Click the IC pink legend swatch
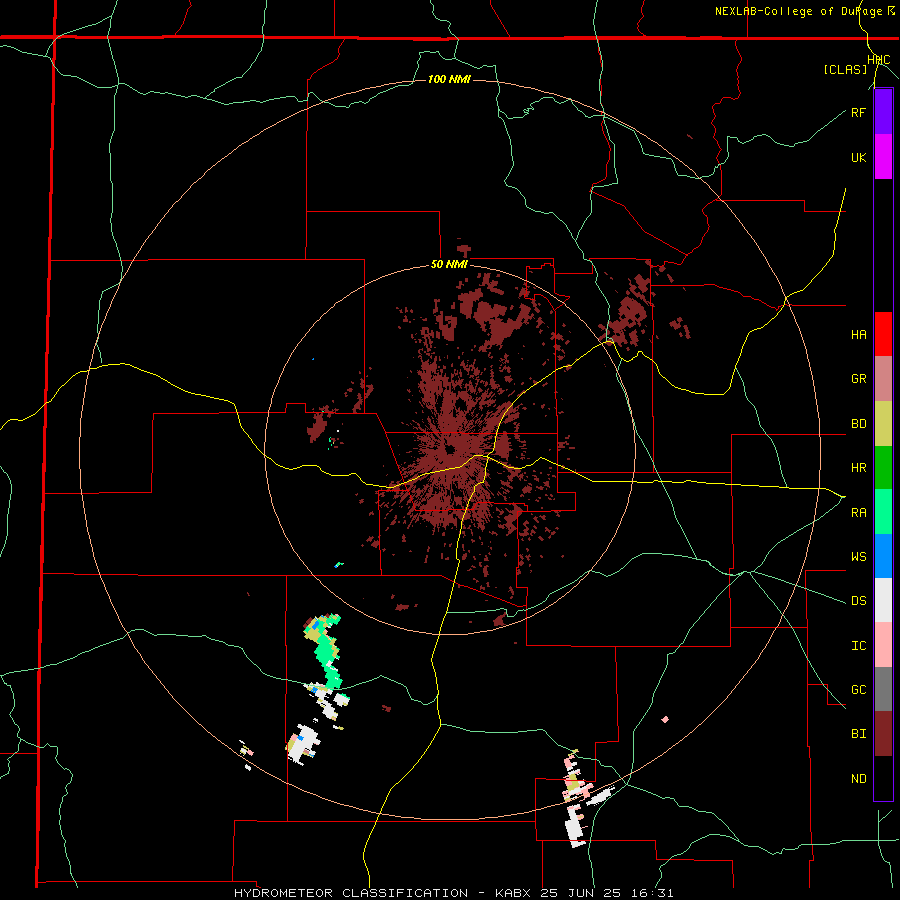The width and height of the screenshot is (900, 900). tap(883, 645)
